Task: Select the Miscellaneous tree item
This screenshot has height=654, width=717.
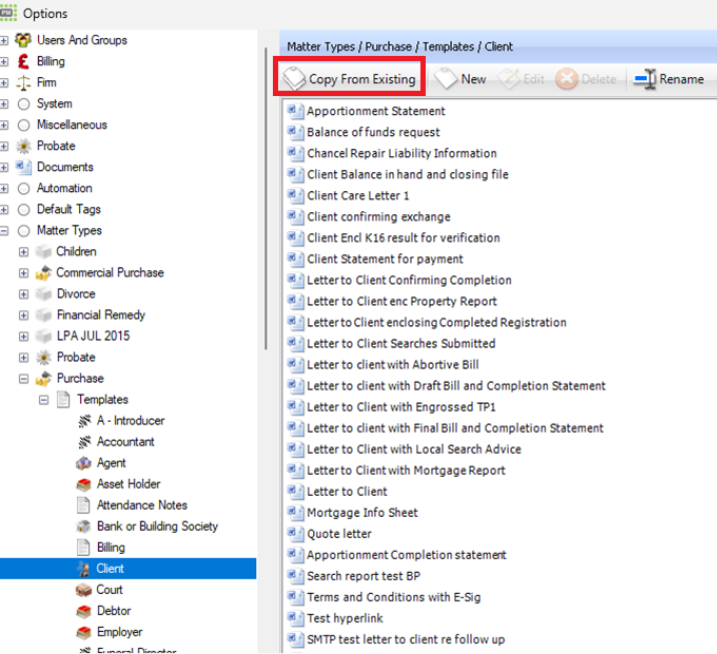Action: [72, 125]
